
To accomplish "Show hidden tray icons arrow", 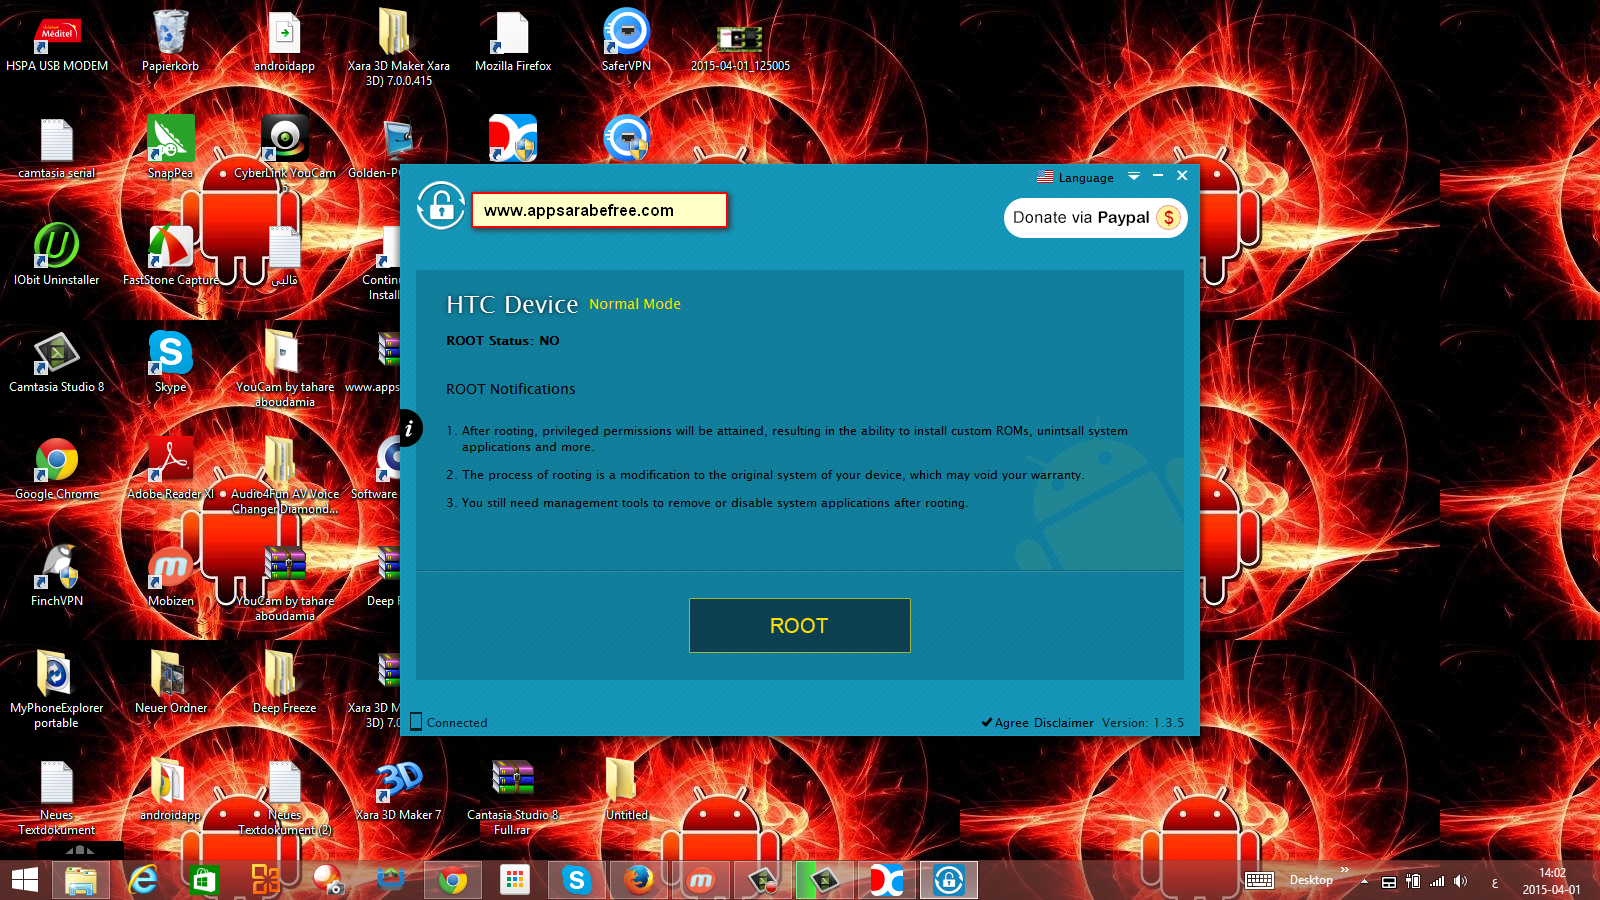I will click(1364, 881).
